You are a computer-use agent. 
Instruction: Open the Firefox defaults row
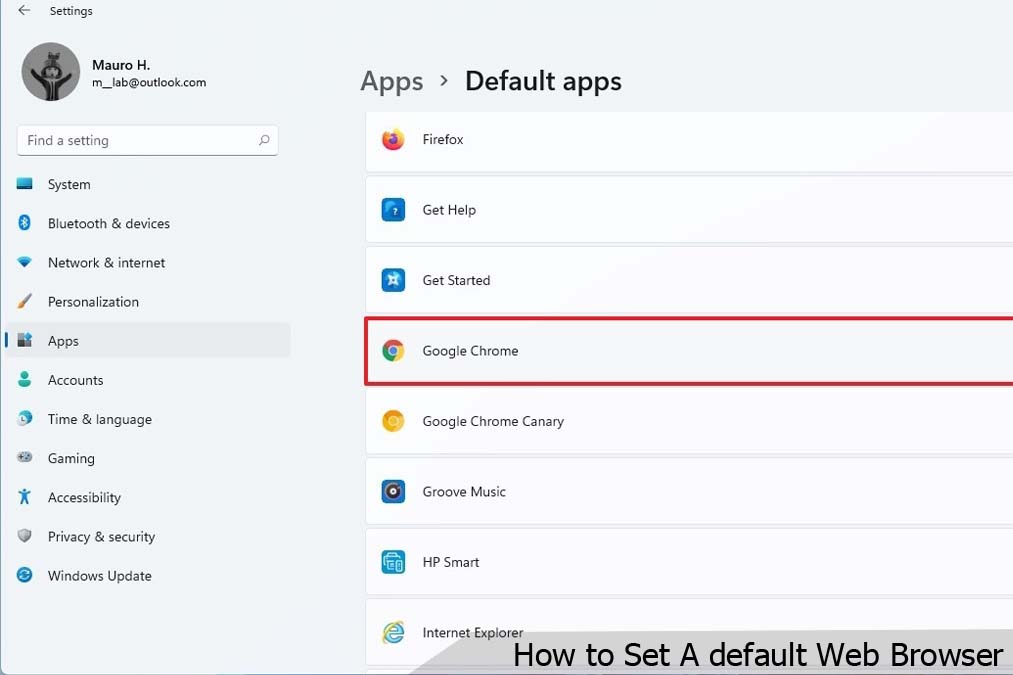[689, 141]
